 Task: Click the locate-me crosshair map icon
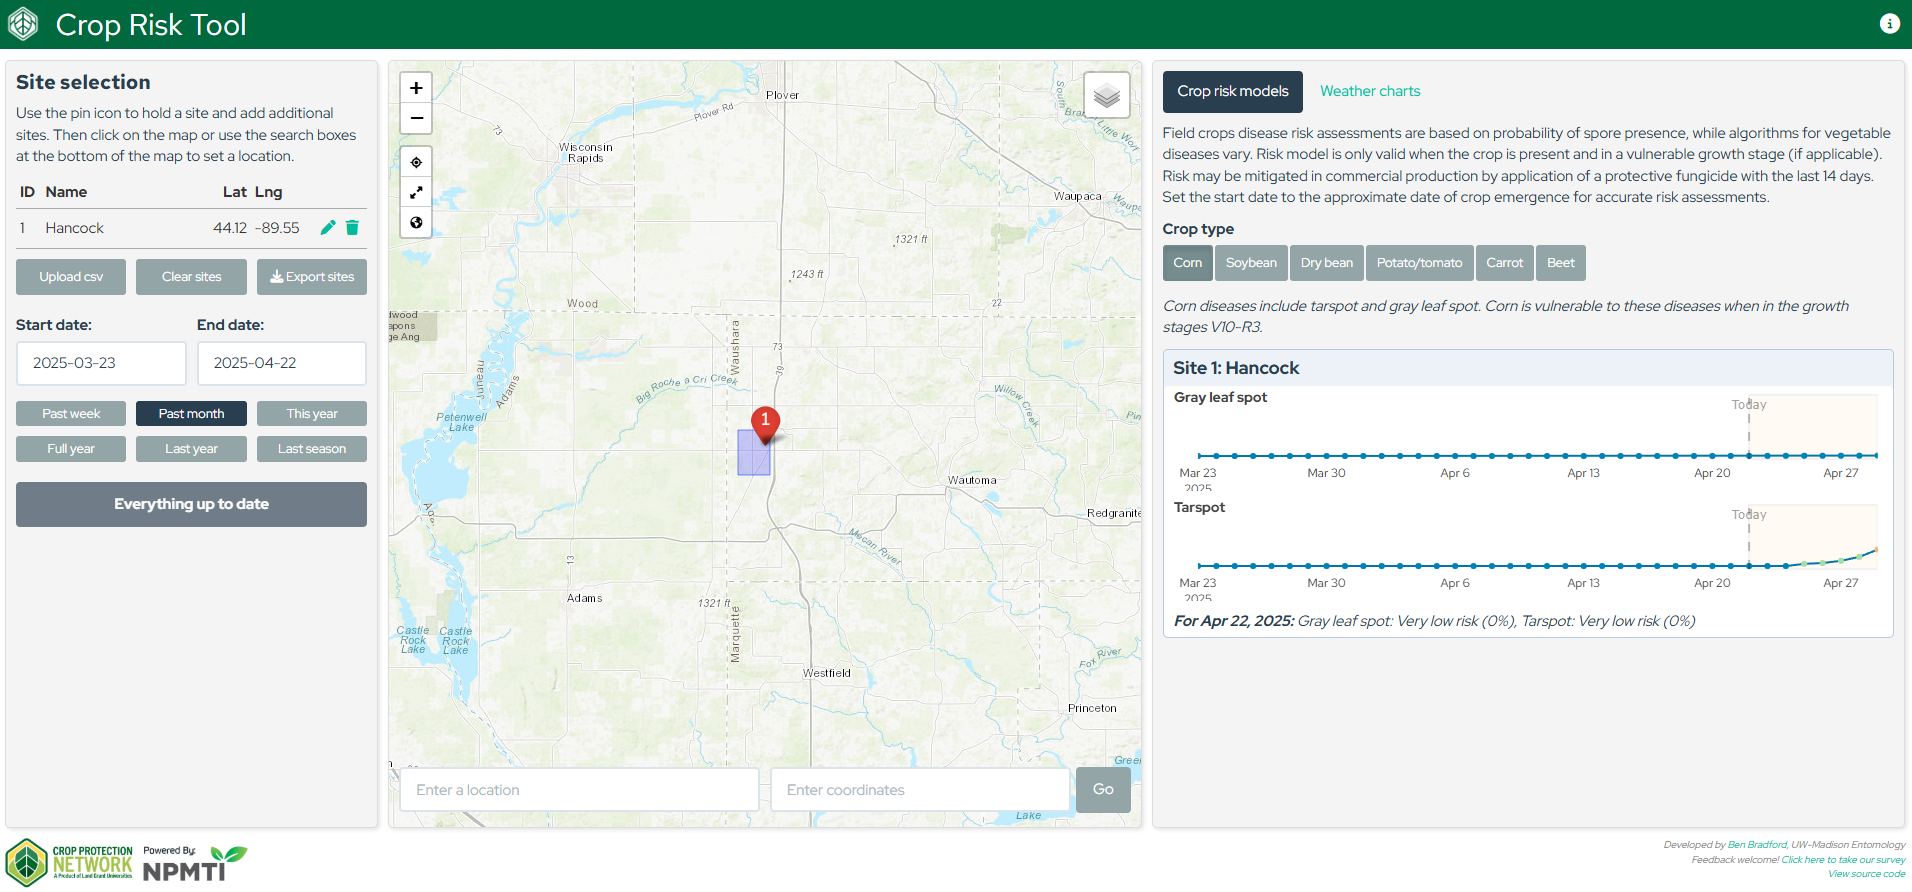point(416,162)
